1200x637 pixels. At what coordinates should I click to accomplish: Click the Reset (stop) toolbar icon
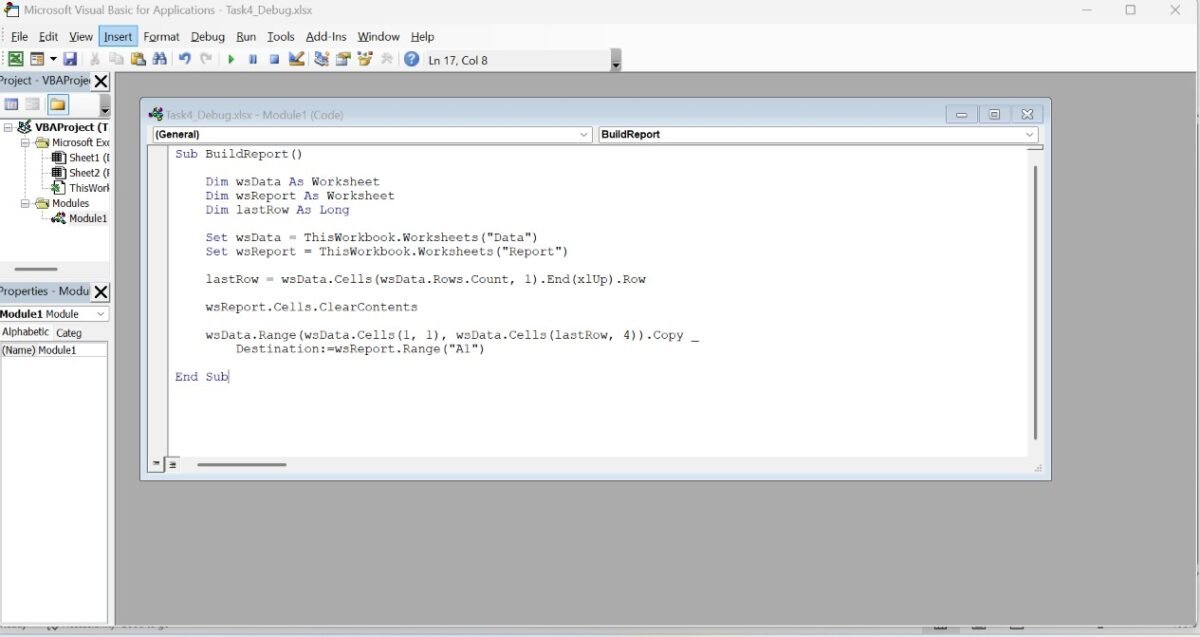[274, 60]
